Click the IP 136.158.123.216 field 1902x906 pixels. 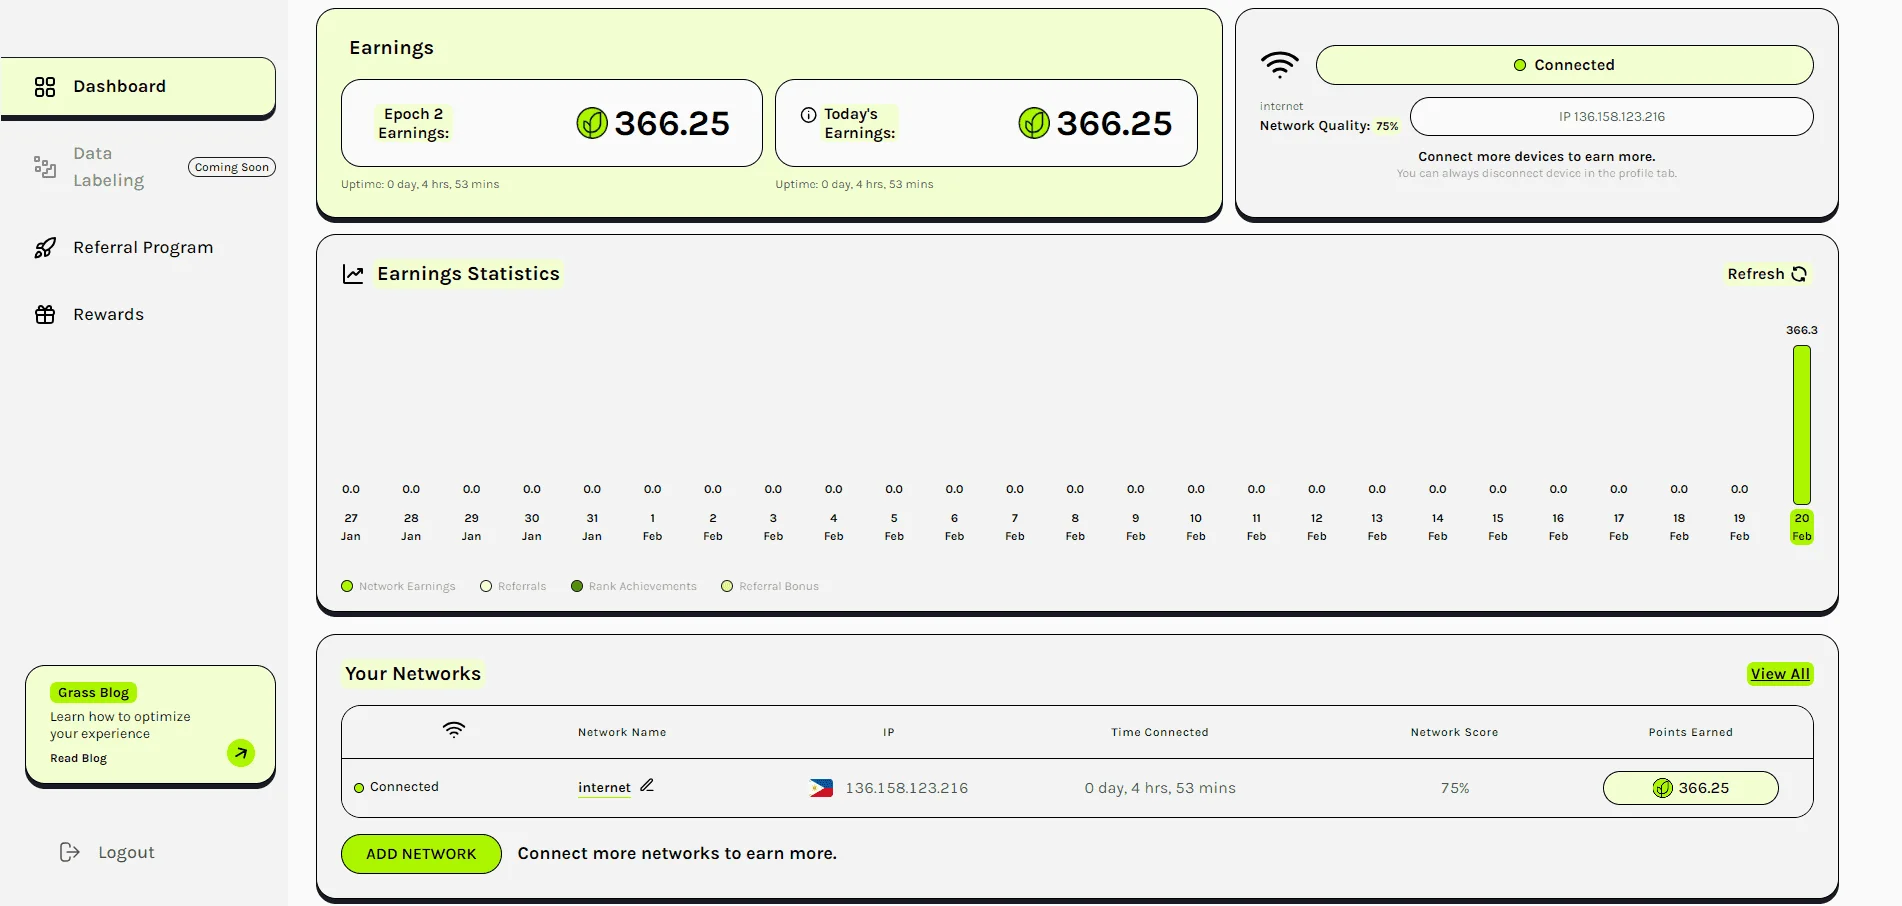pyautogui.click(x=1611, y=117)
